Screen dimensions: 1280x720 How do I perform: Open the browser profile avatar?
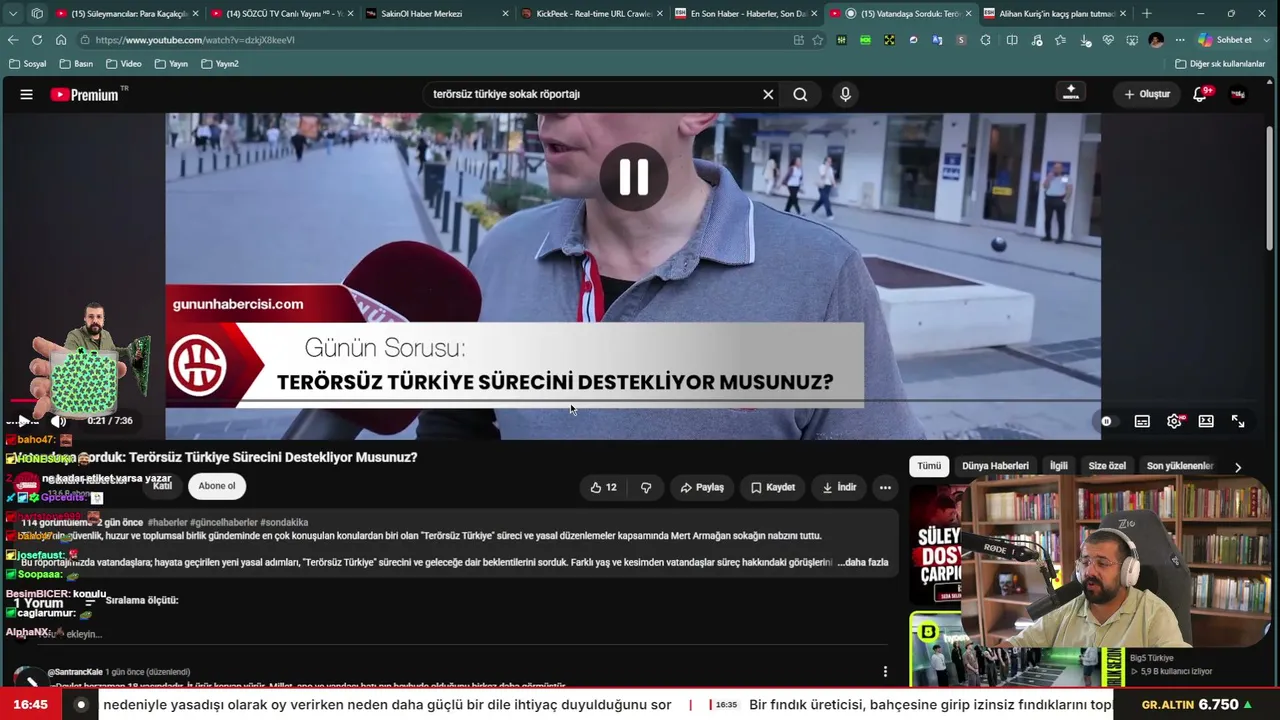pos(1157,40)
